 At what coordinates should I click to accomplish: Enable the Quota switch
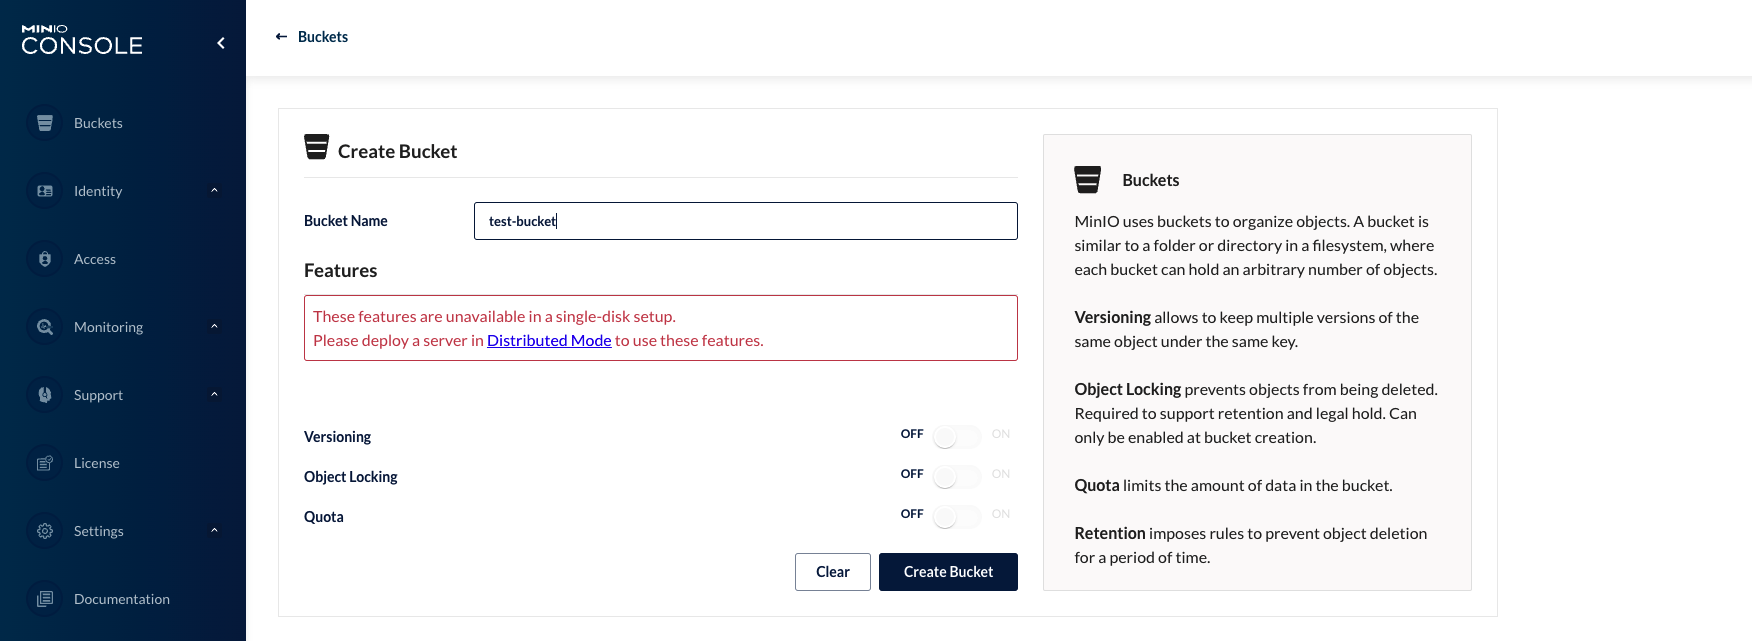coord(955,516)
